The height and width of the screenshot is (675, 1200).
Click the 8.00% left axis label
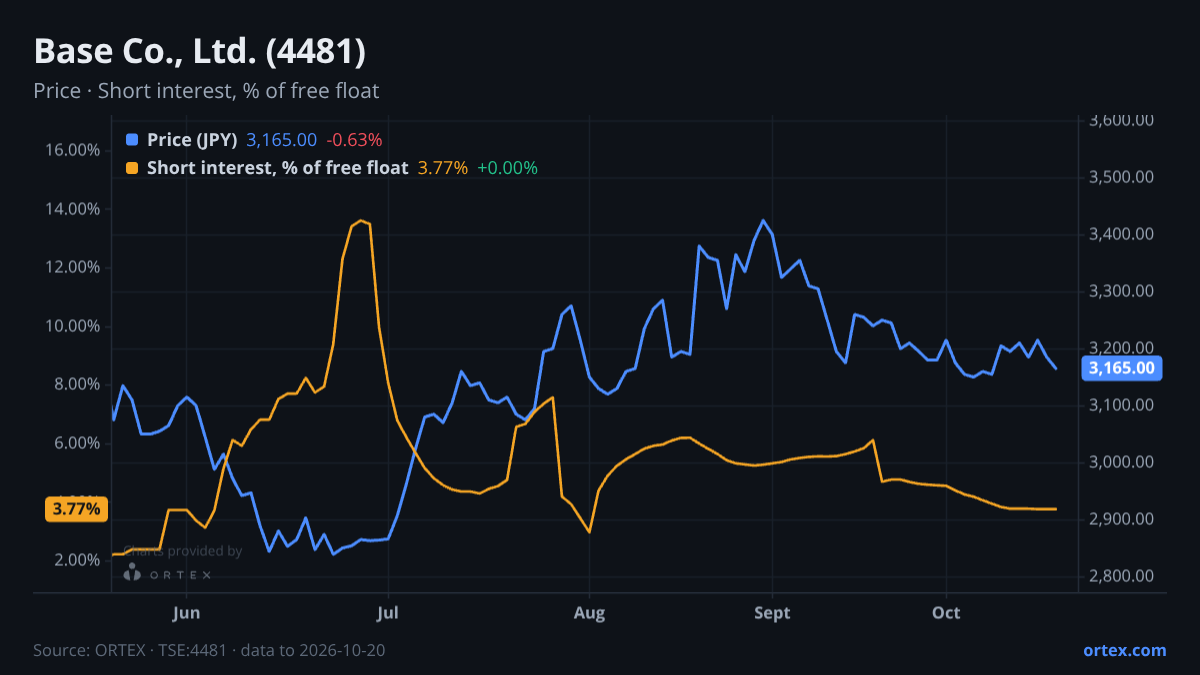click(76, 384)
